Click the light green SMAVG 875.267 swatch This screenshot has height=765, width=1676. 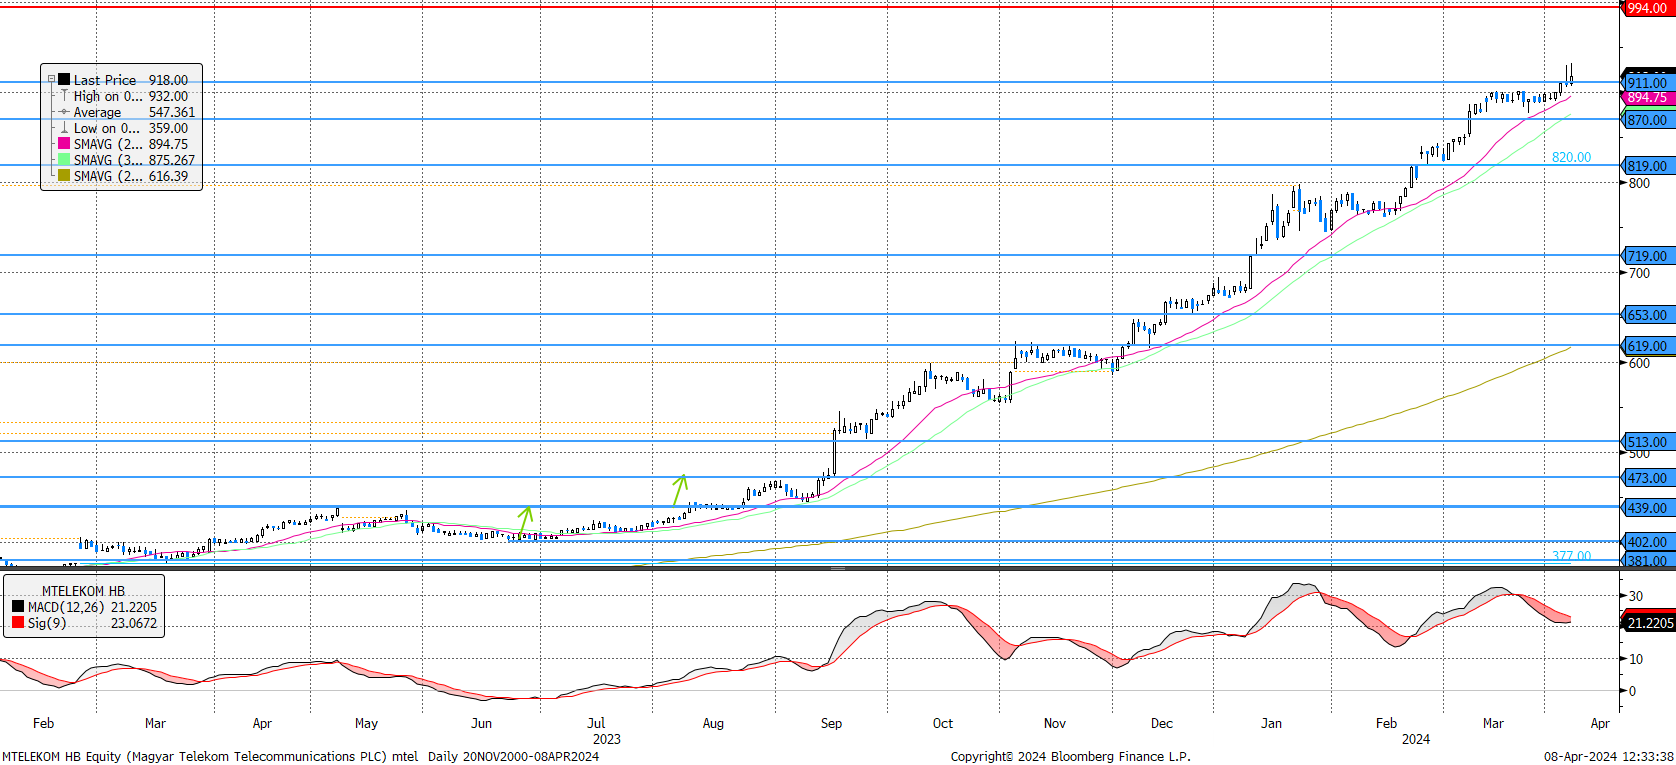(64, 160)
